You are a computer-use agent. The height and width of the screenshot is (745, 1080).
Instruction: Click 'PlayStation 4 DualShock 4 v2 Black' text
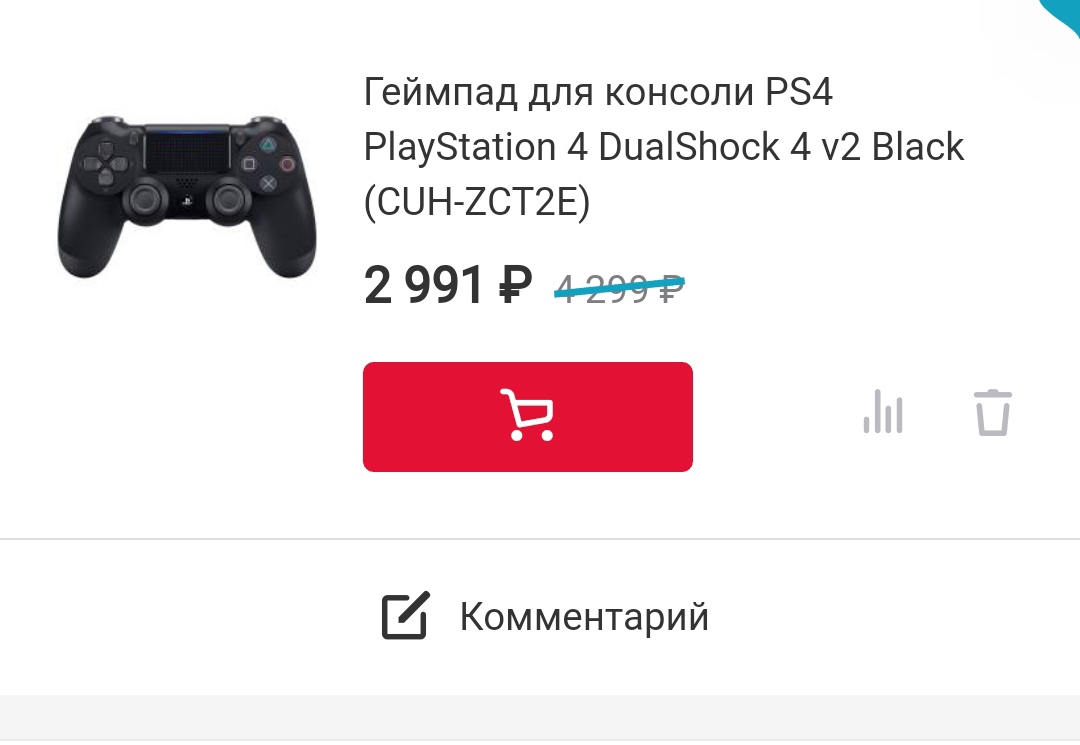(664, 147)
